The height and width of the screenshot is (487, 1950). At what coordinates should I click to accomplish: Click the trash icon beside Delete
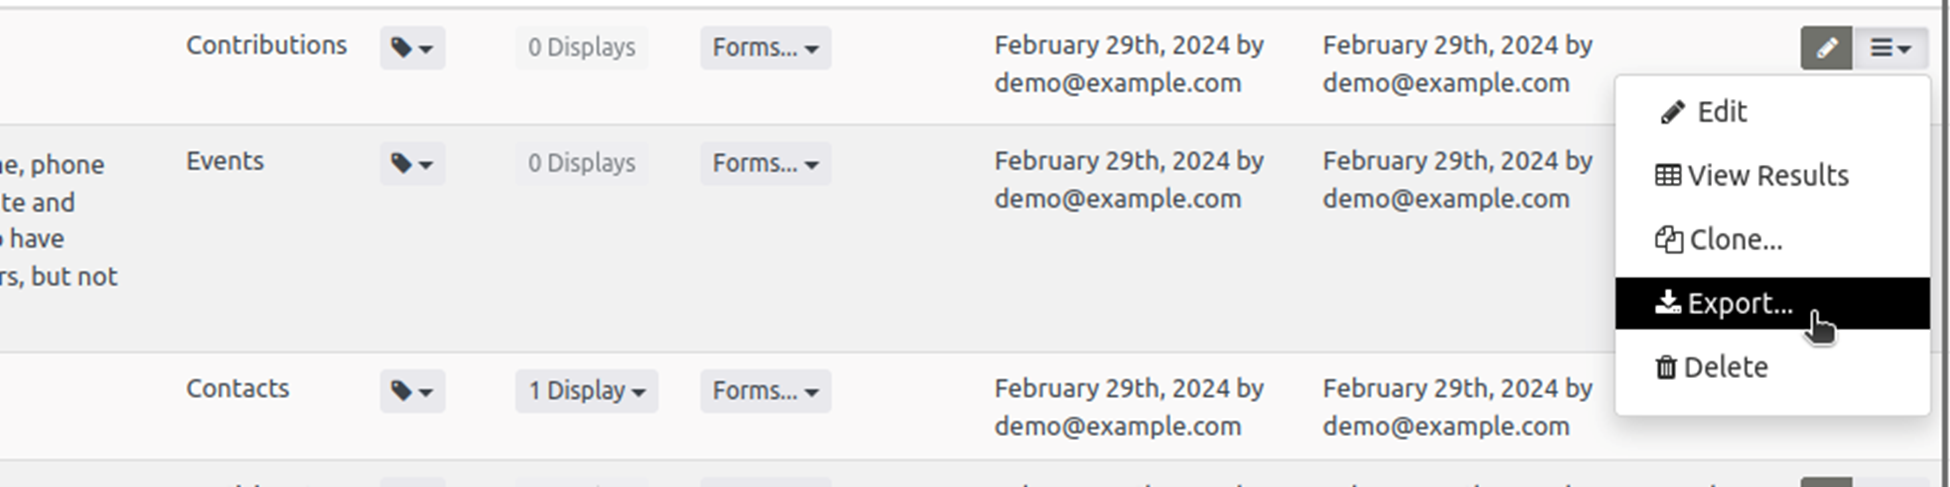[x=1666, y=368]
